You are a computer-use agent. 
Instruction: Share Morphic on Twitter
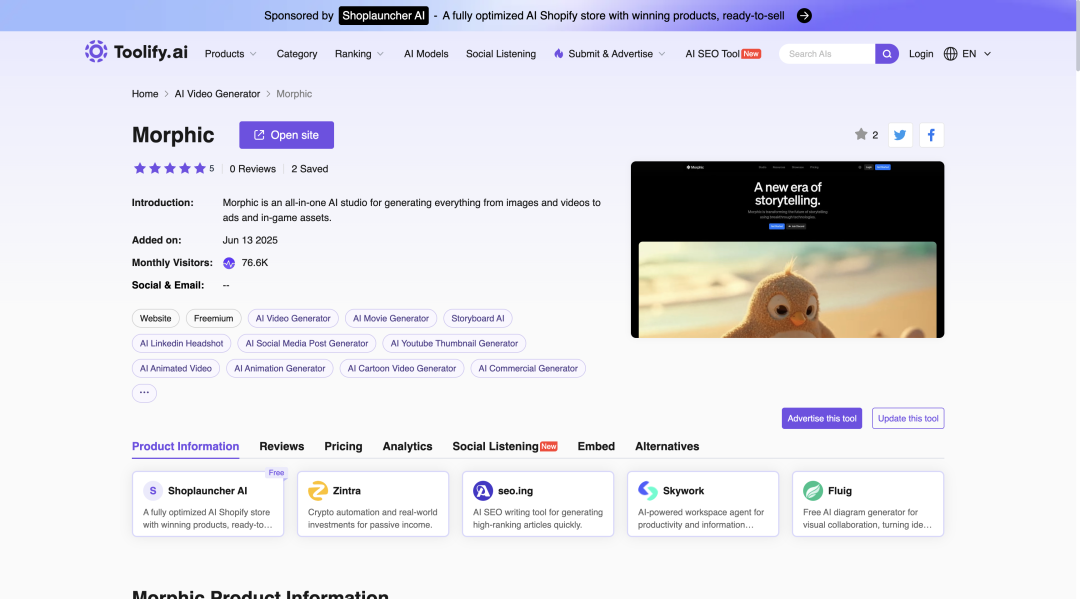coord(900,135)
